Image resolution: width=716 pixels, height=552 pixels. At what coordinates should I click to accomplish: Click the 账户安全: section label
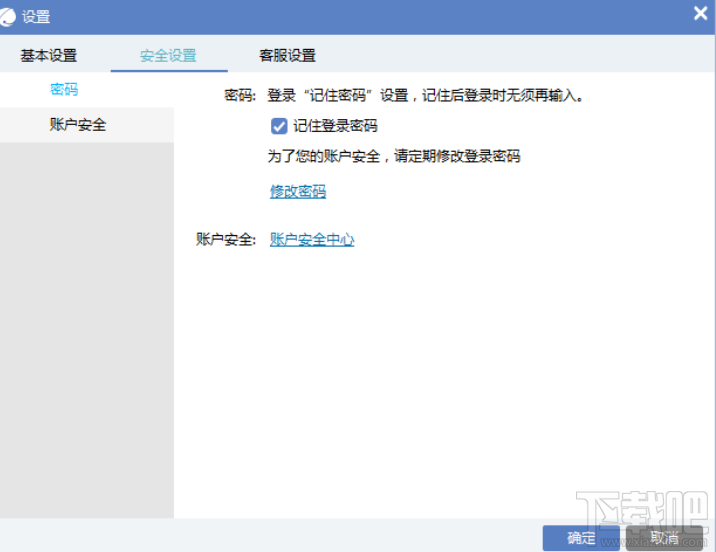[226, 239]
